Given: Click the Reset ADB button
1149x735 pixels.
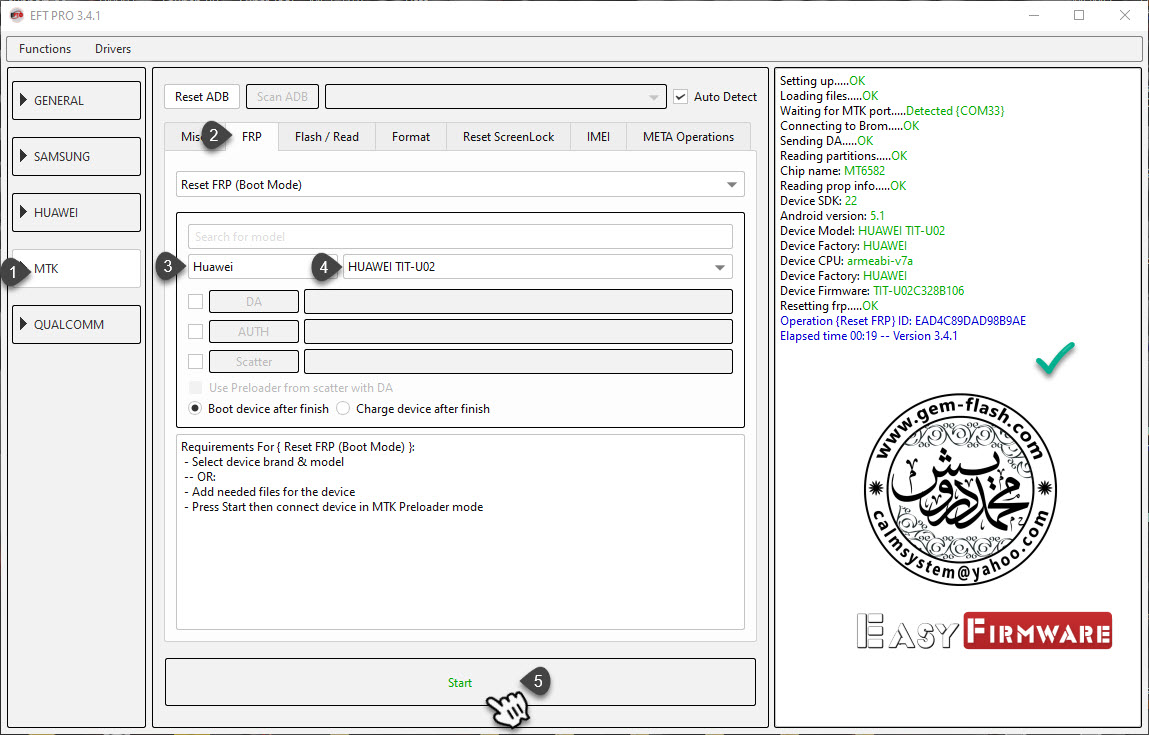Looking at the screenshot, I should point(202,97).
